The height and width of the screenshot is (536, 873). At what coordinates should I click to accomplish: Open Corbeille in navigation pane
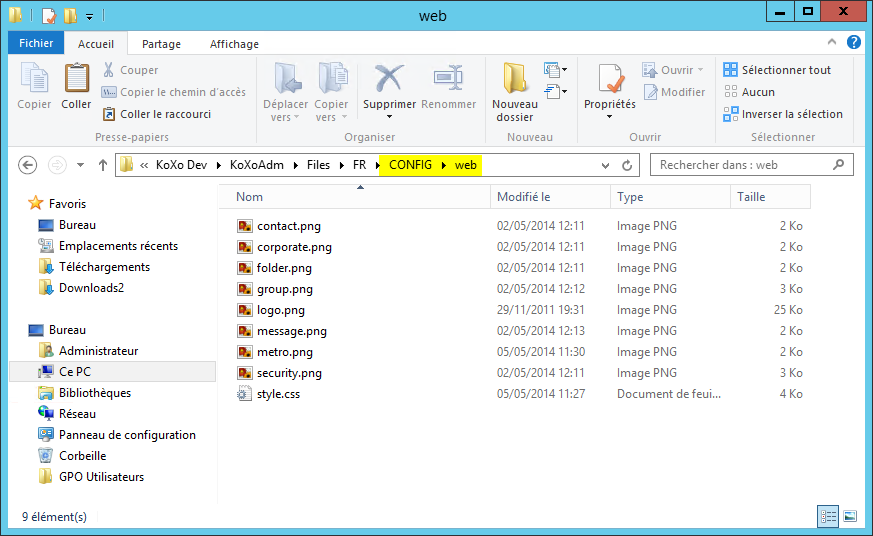click(x=82, y=456)
